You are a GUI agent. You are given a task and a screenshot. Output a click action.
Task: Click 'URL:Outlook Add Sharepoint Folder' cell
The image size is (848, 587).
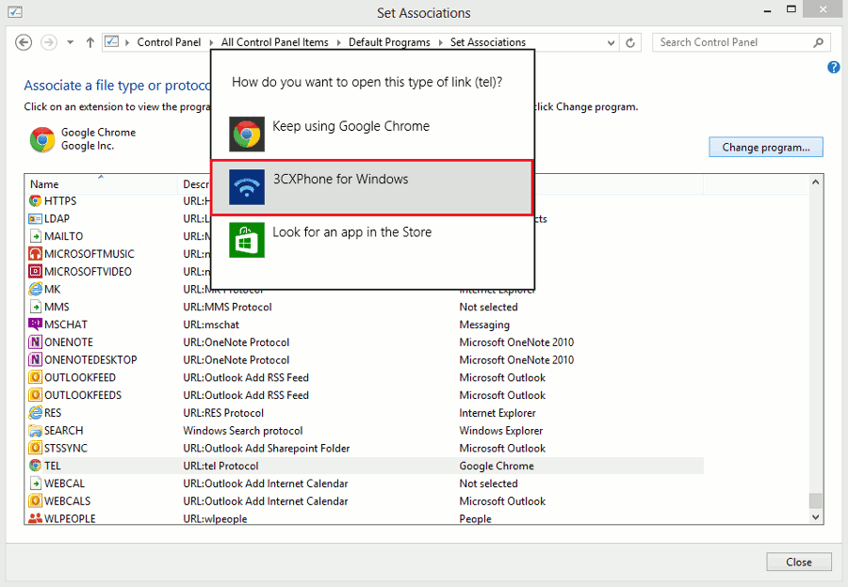coord(266,448)
